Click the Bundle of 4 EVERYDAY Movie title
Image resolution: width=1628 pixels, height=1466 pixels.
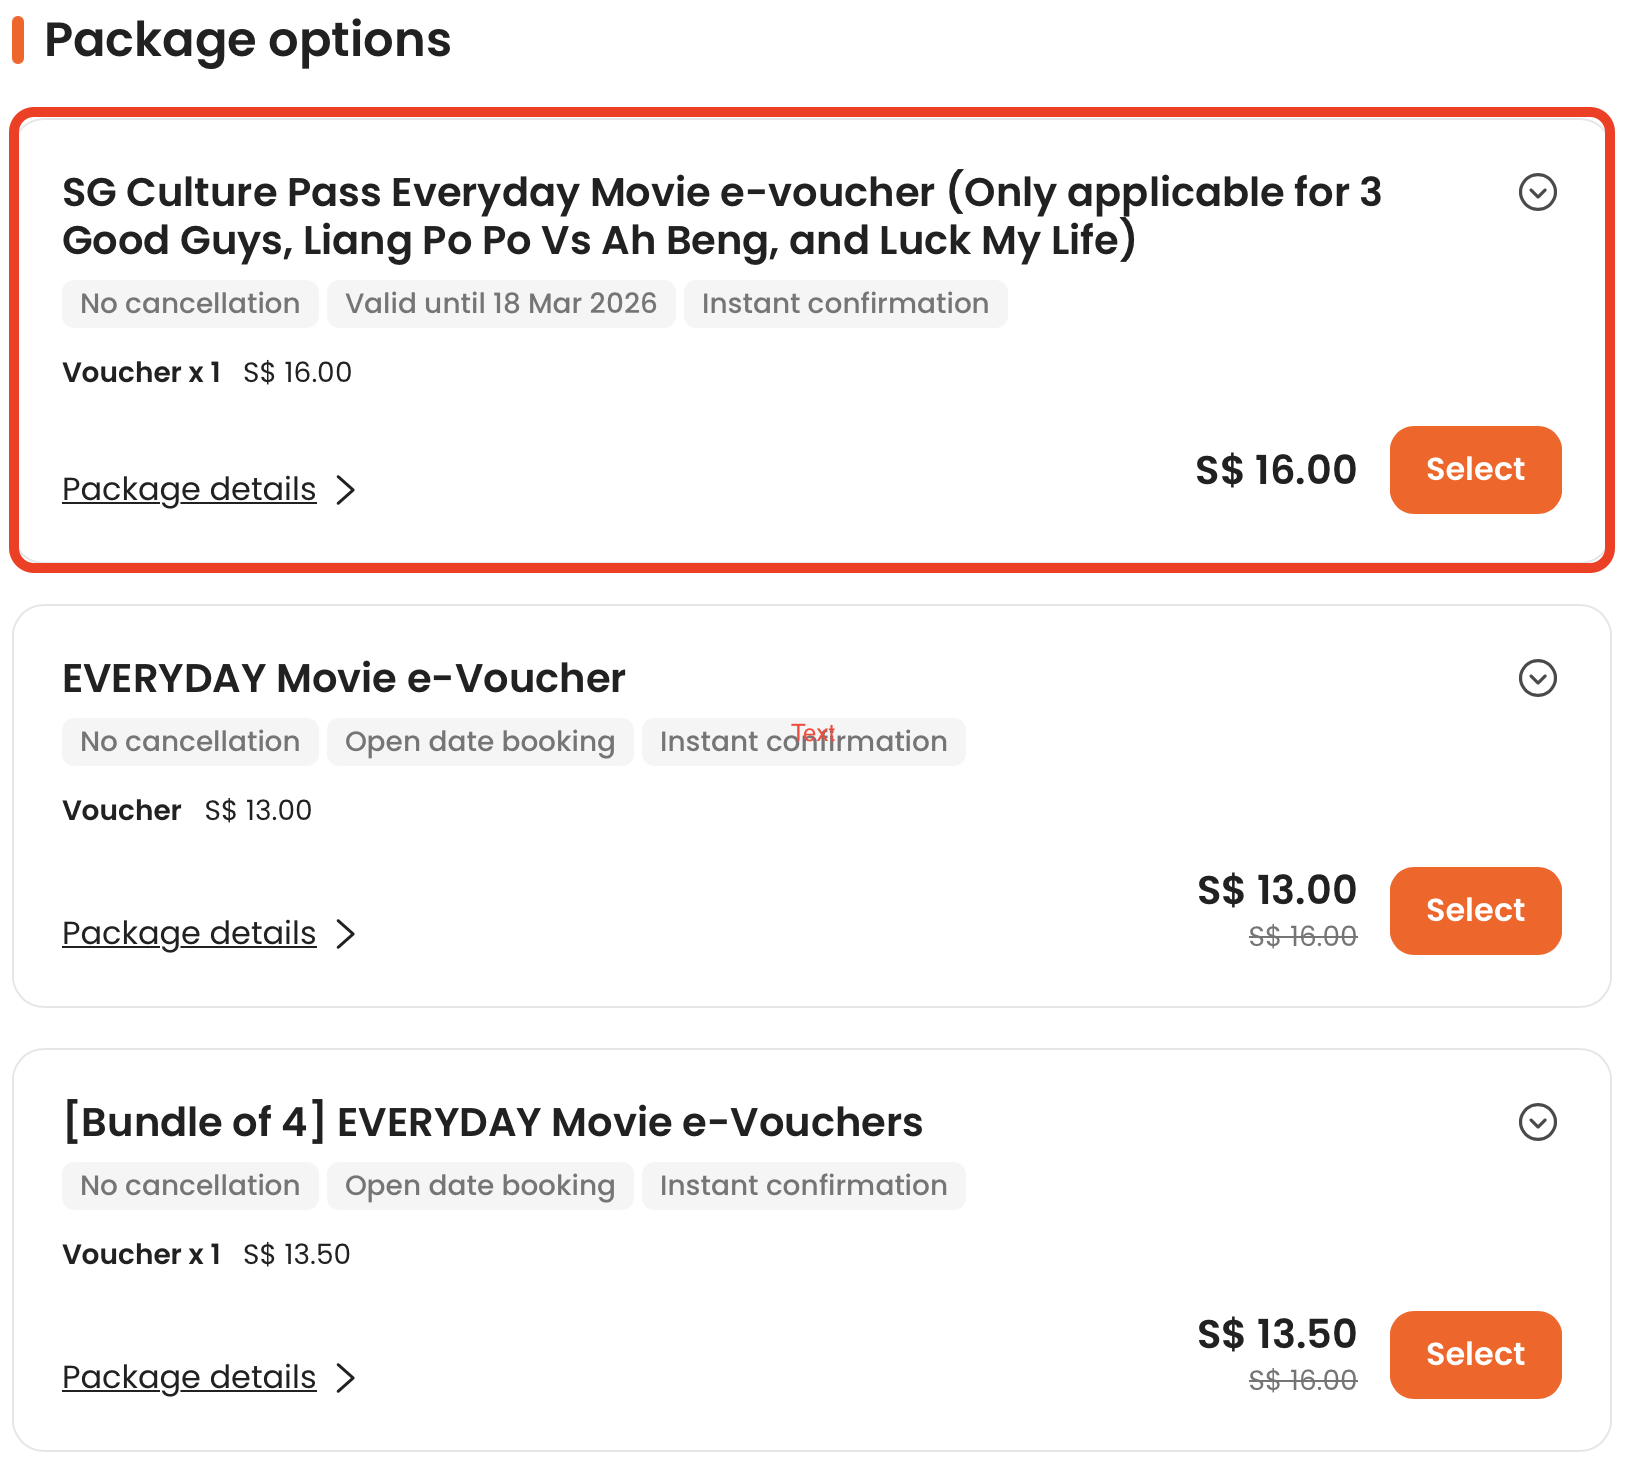pos(492,1122)
